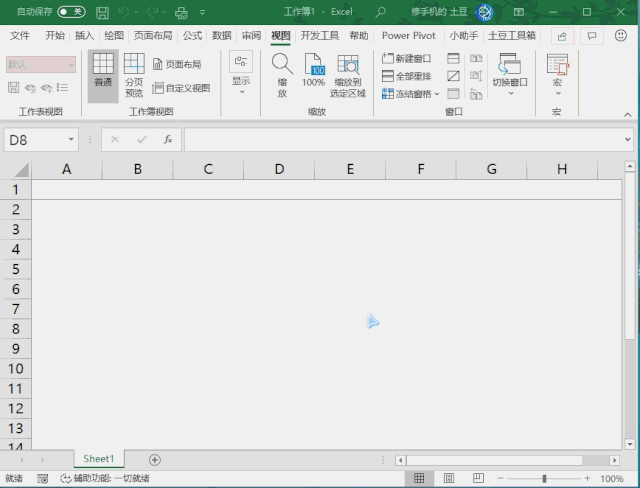Click Page Layout (页面布局) view button

pos(177,64)
